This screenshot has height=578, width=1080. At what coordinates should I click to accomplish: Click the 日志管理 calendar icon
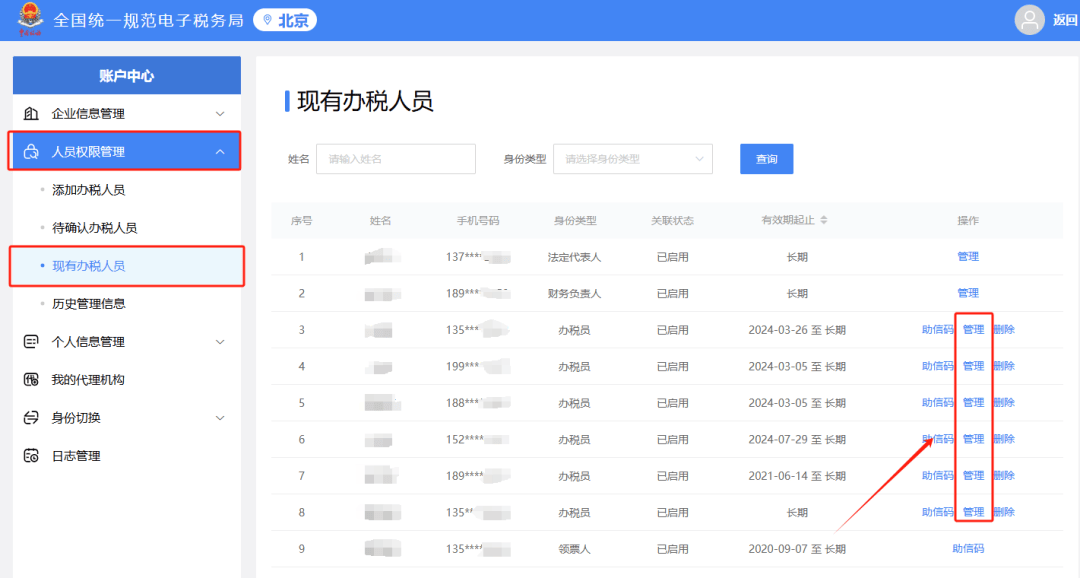tap(31, 455)
